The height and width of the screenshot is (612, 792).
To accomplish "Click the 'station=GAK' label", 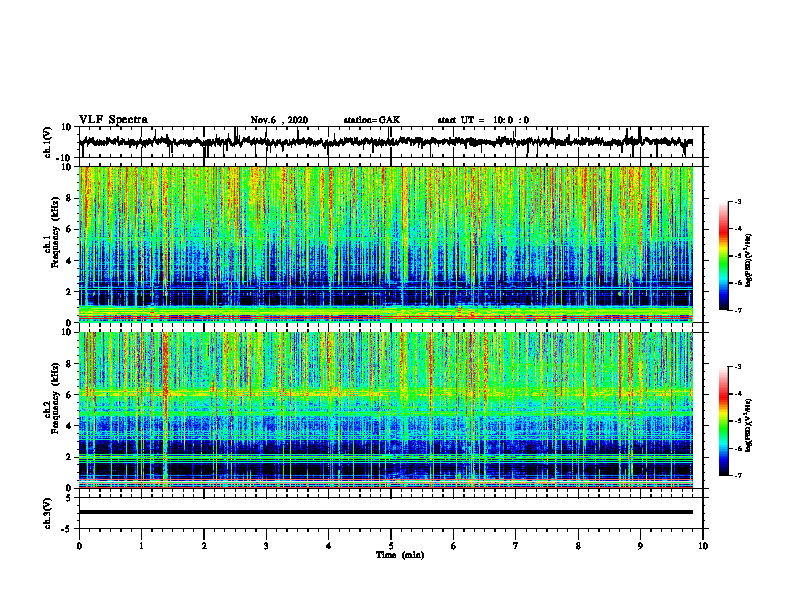I will tap(372, 120).
